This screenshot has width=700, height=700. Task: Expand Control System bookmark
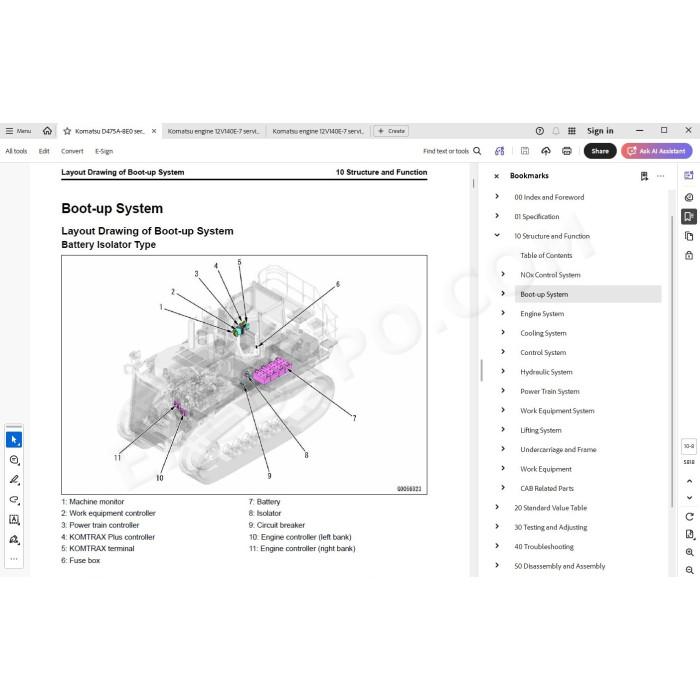[503, 352]
